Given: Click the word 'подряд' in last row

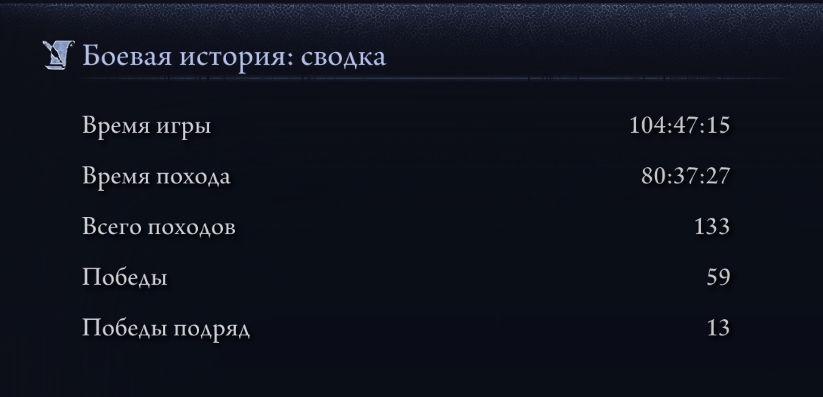Looking at the screenshot, I should pos(212,330).
